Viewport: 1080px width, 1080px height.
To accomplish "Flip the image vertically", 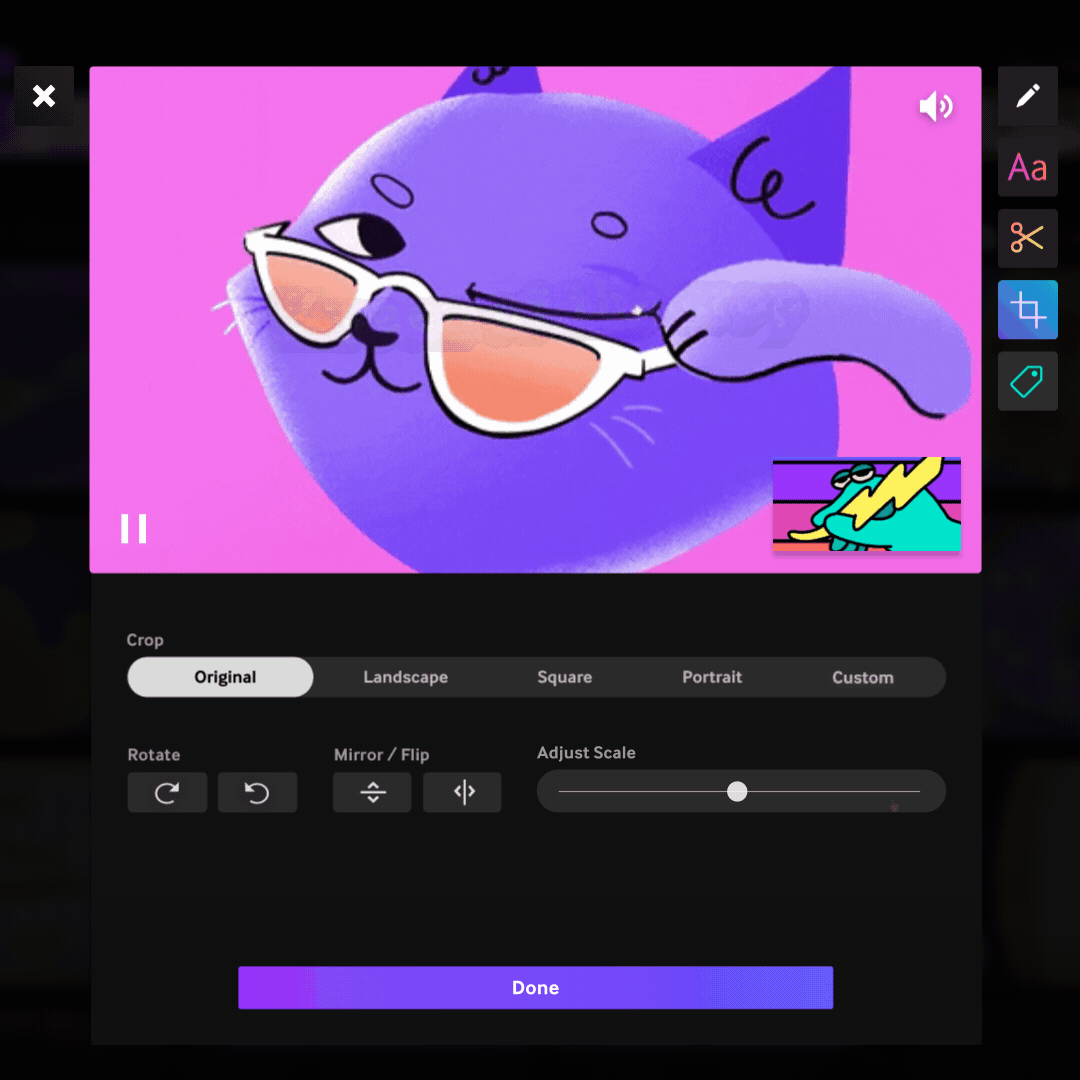I will point(372,792).
